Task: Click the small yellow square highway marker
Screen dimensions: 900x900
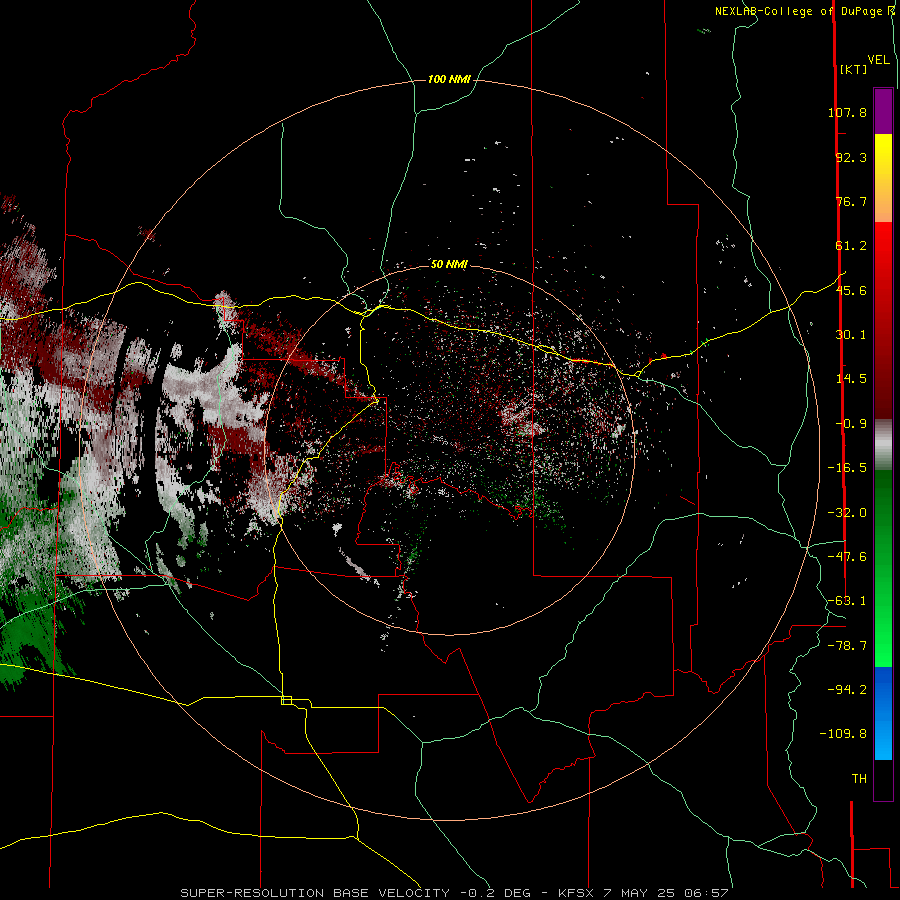Action: click(x=286, y=700)
